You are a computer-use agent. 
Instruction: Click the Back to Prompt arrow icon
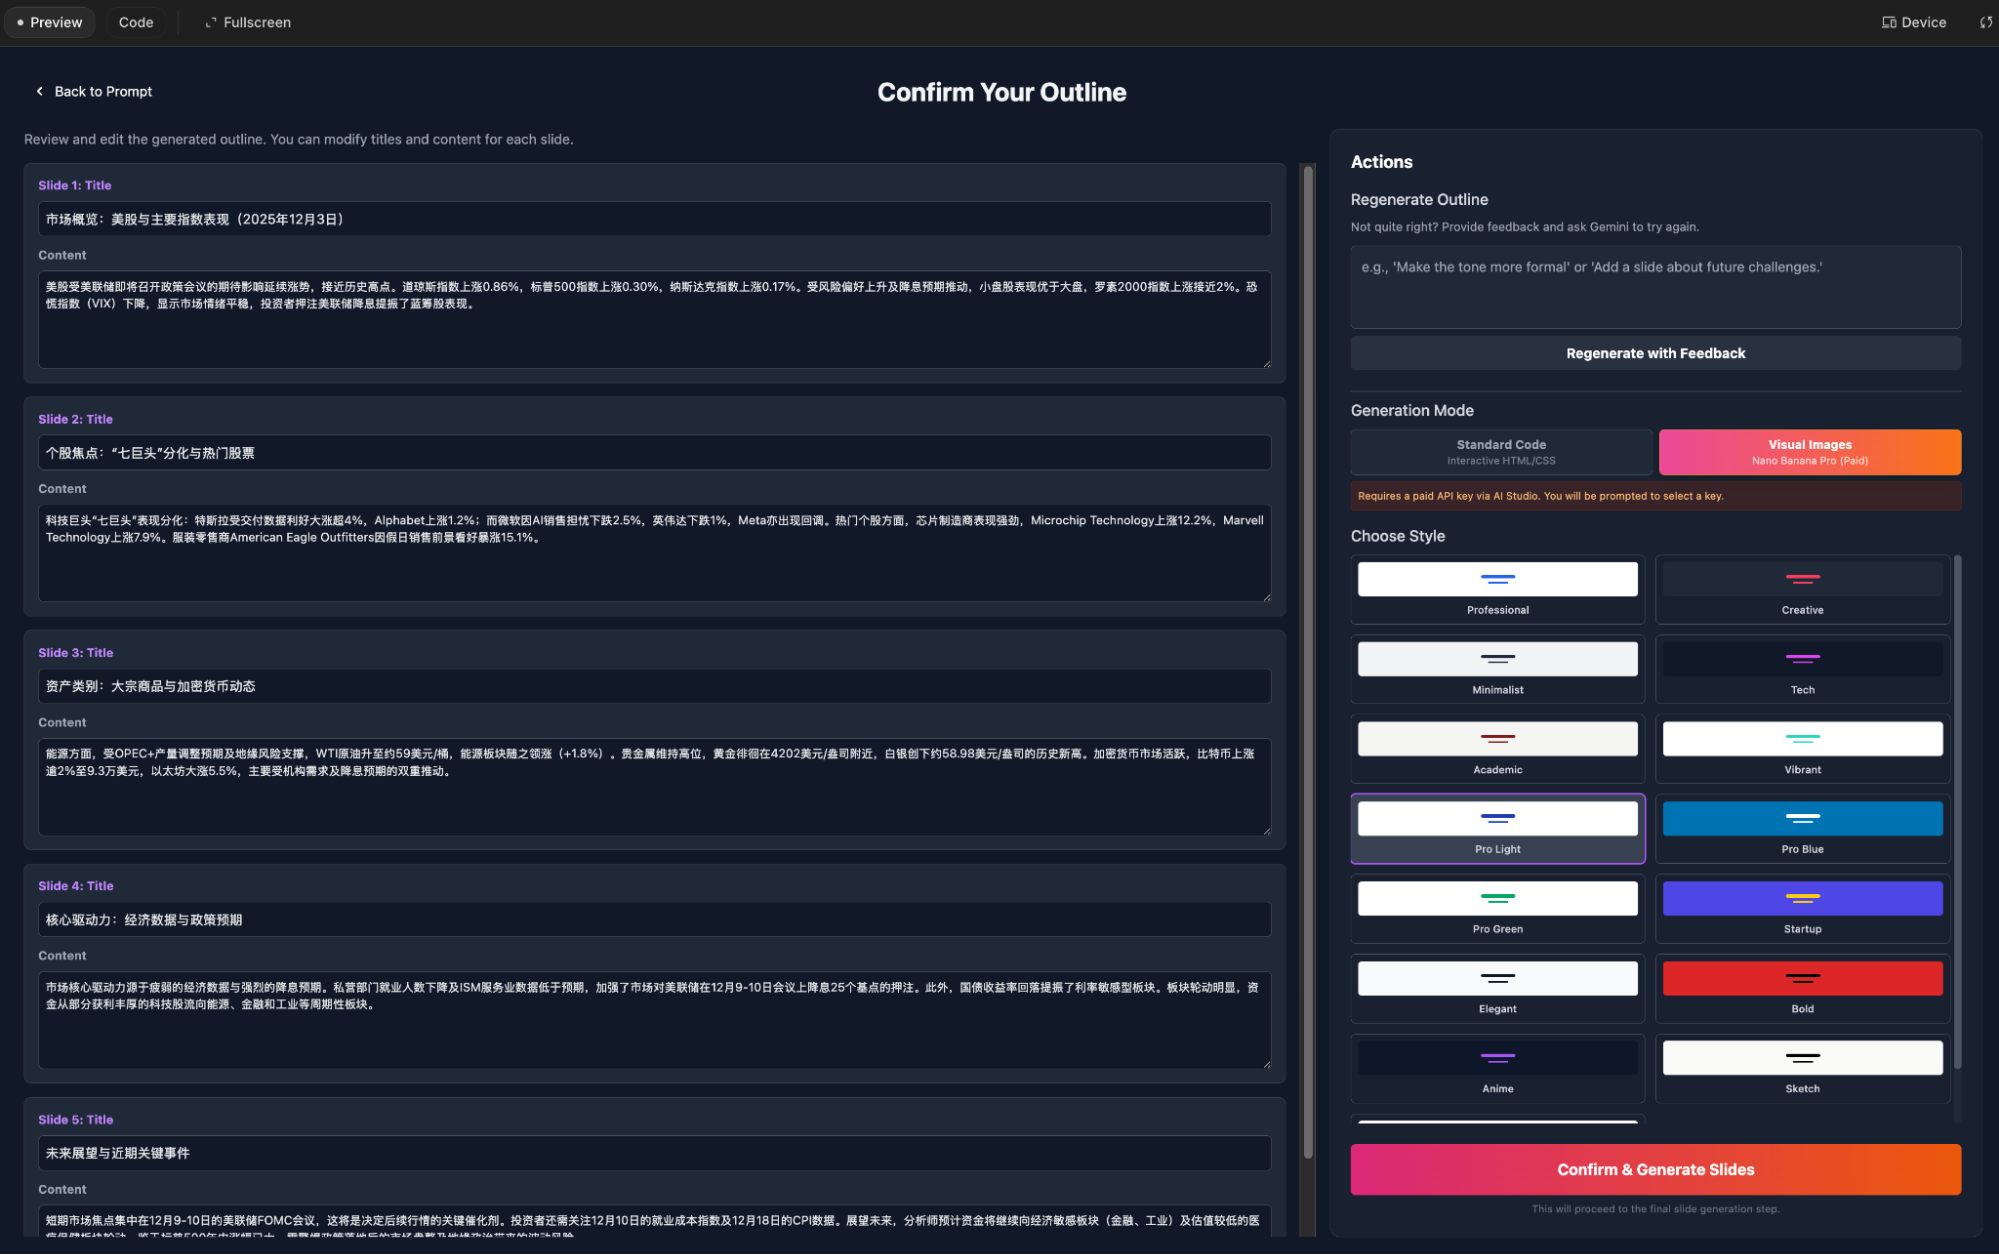click(x=40, y=91)
